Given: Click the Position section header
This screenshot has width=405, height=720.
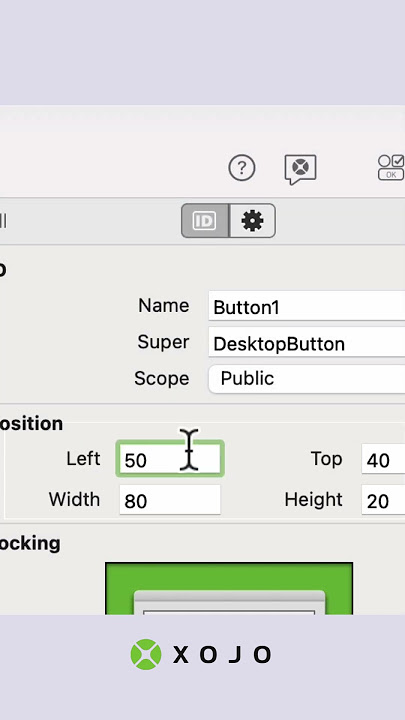Looking at the screenshot, I should 31,423.
